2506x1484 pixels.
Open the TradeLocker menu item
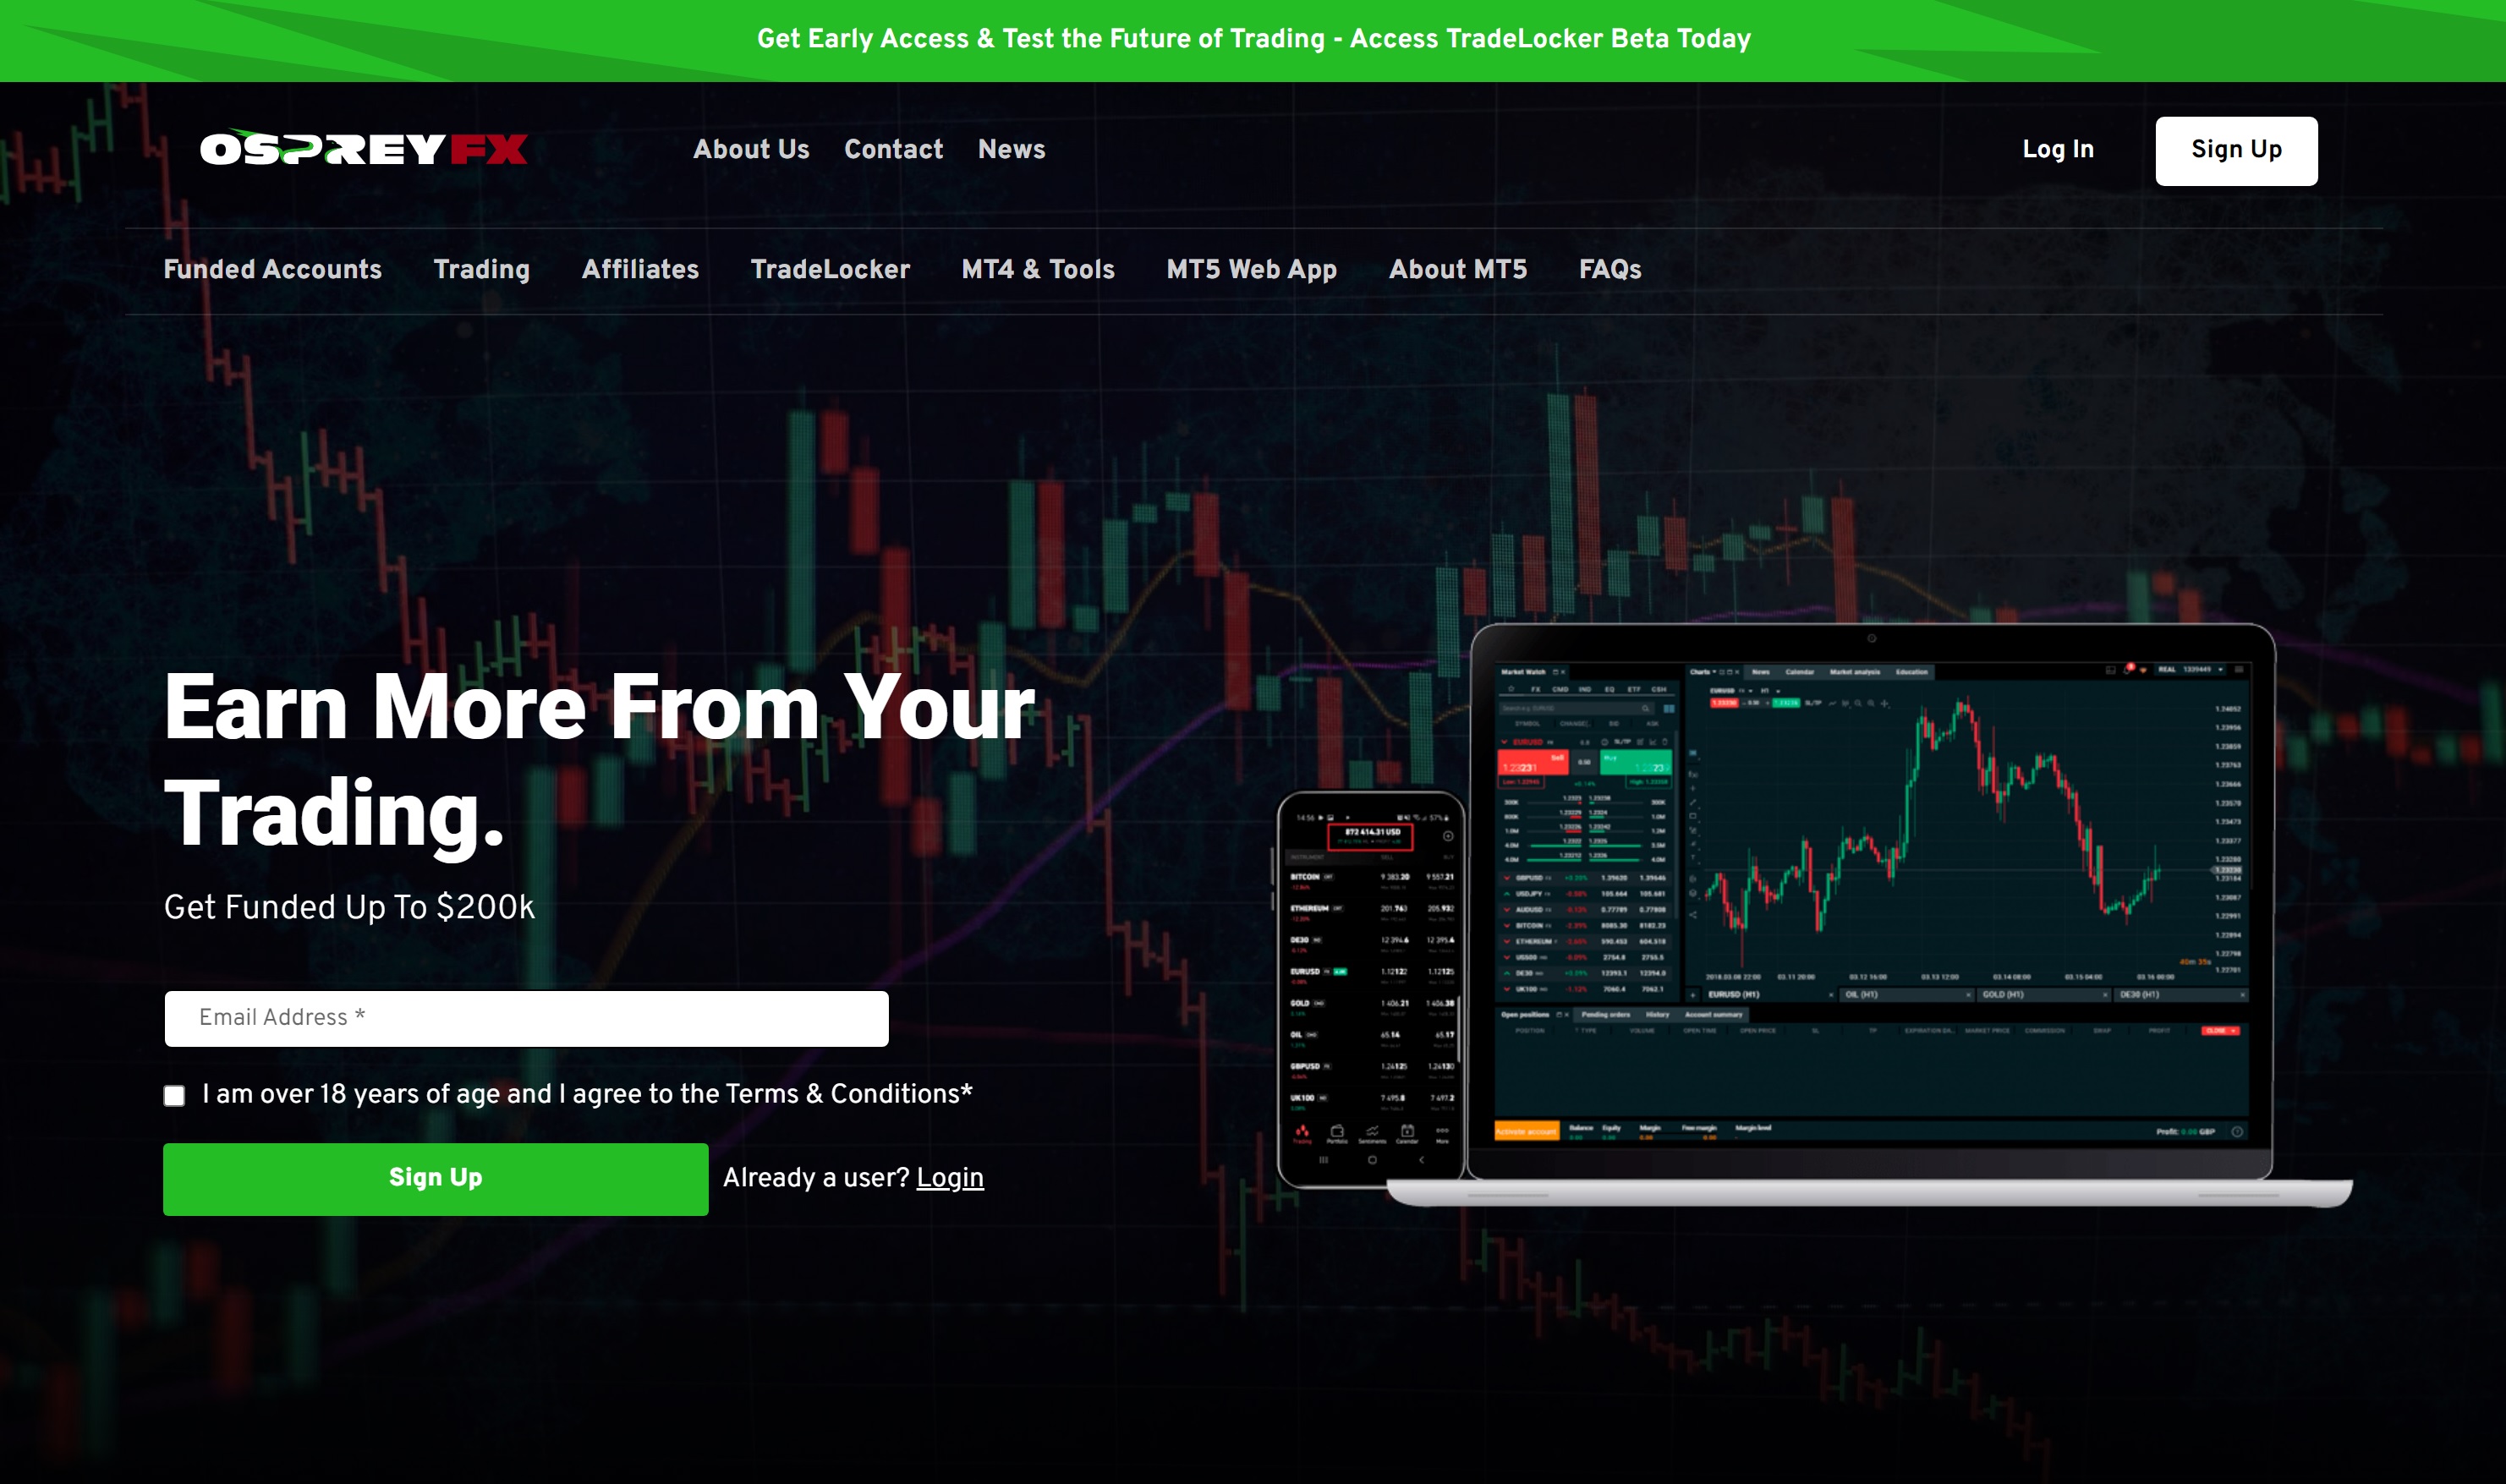(828, 271)
